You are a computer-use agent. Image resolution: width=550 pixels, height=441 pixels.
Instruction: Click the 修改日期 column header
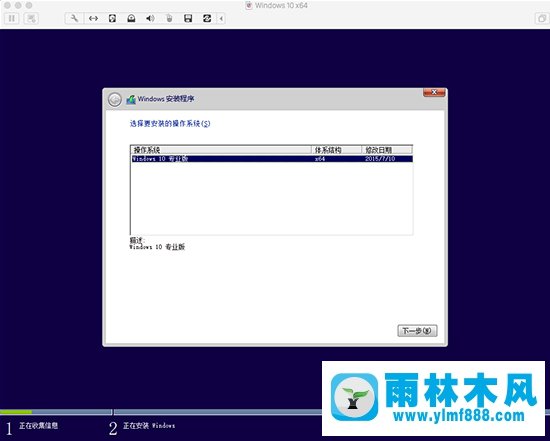387,150
